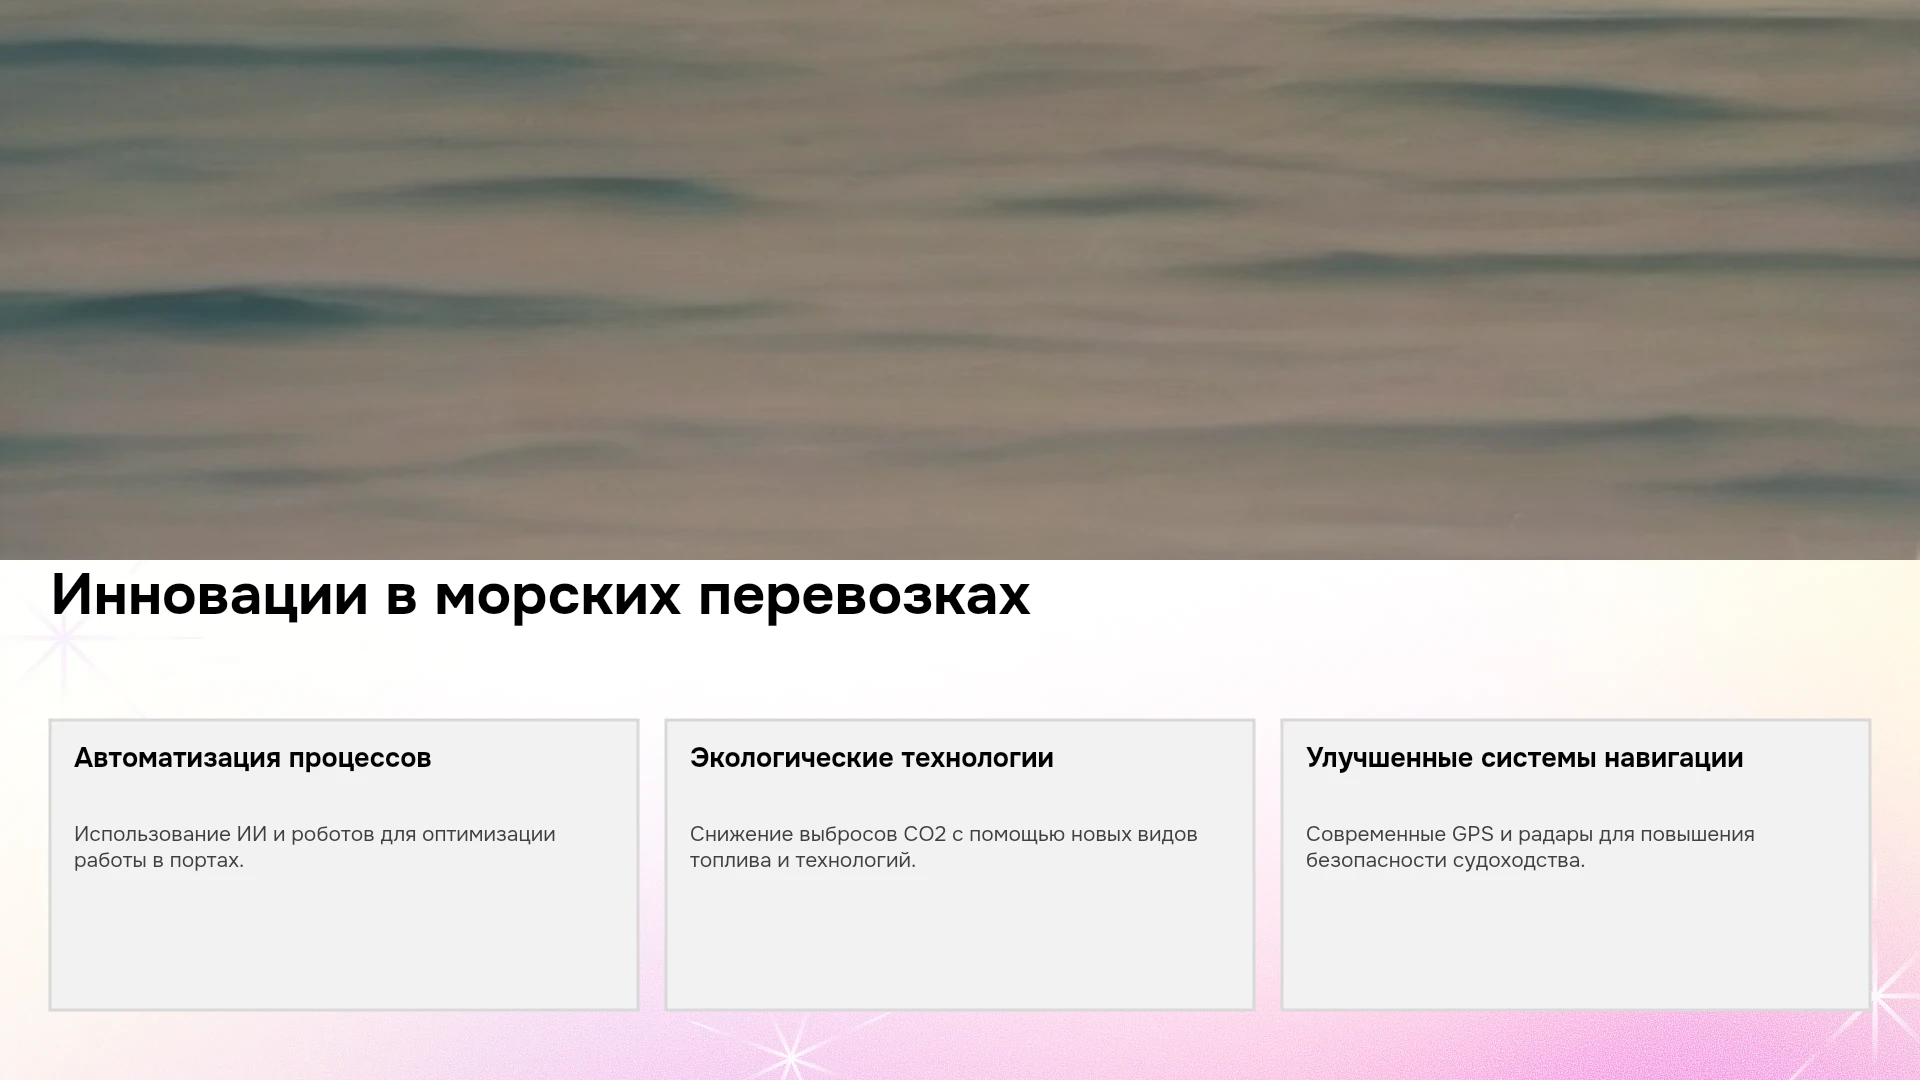The height and width of the screenshot is (1080, 1920).
Task: Click the word 'навигации' in the right card heading
Action: [x=1673, y=758]
